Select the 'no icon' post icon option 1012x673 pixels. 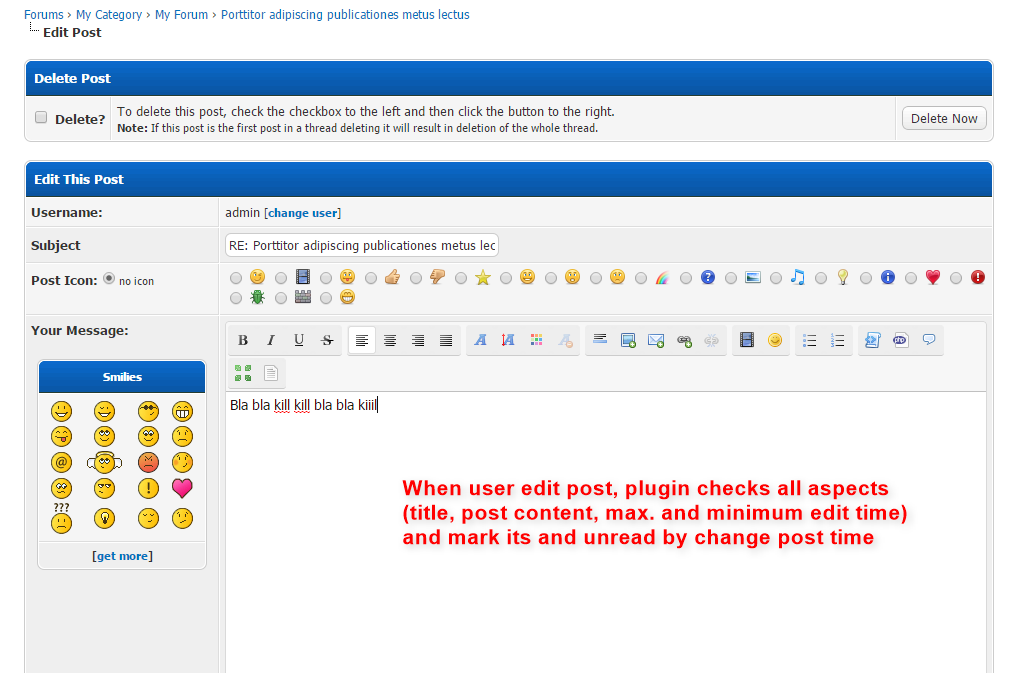109,279
